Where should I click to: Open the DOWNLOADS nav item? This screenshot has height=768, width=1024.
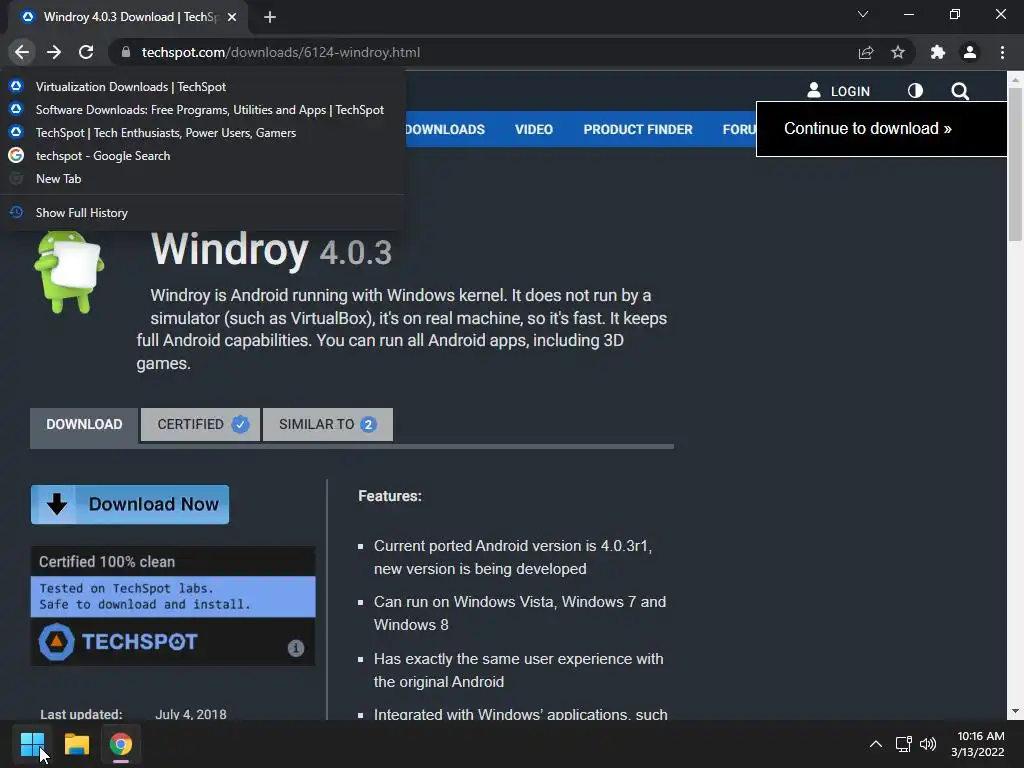click(x=445, y=129)
